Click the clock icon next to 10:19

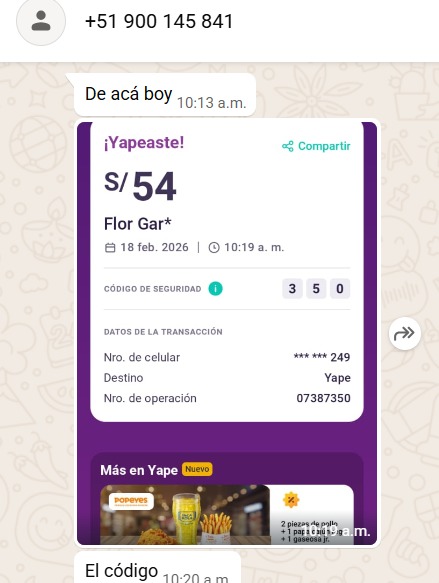[x=214, y=248]
